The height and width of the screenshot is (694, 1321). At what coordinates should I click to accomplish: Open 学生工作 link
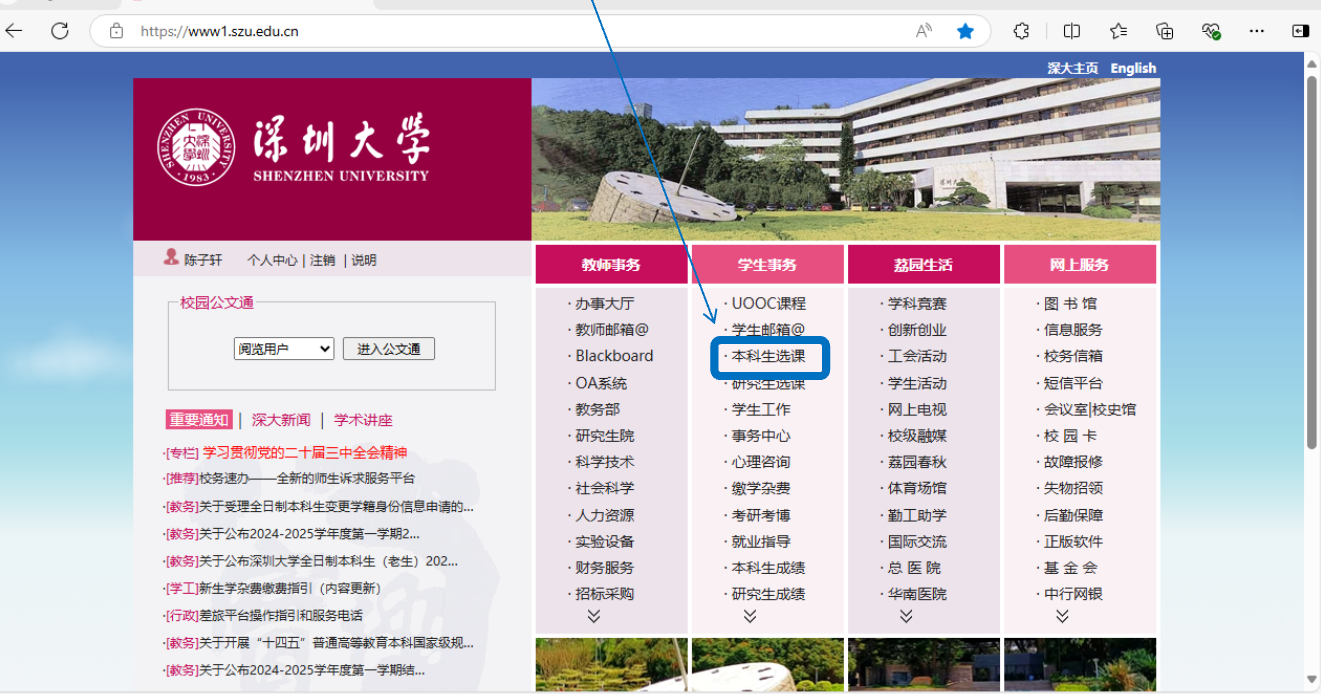click(760, 409)
